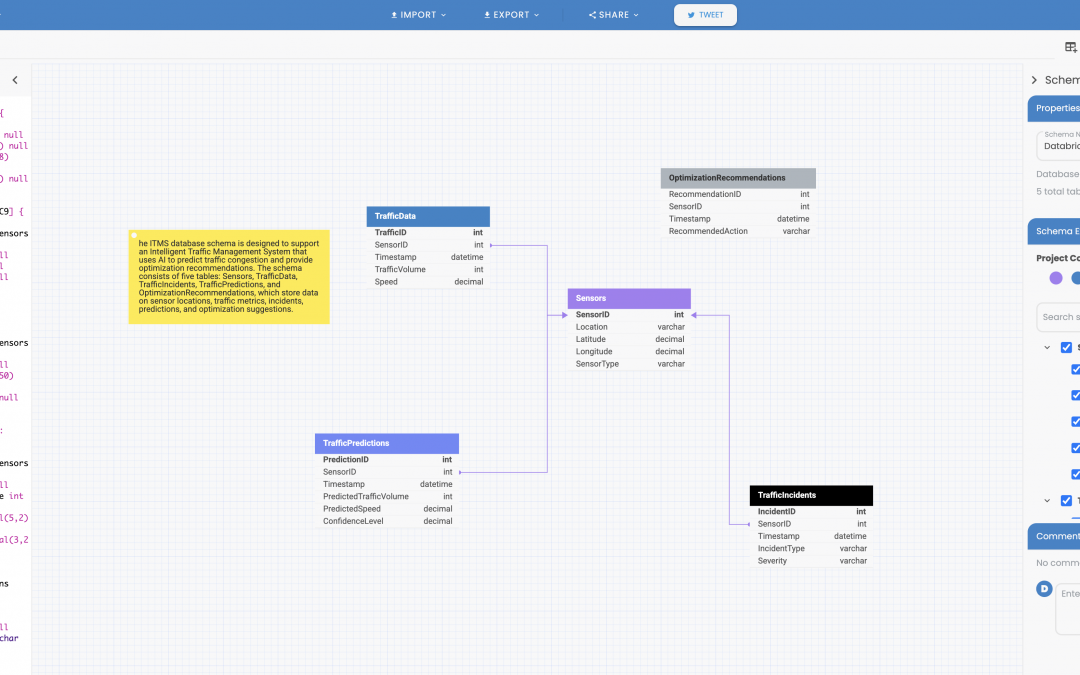This screenshot has height=675, width=1080.
Task: Collapse the left code panel with the back arrow
Action: [x=15, y=80]
